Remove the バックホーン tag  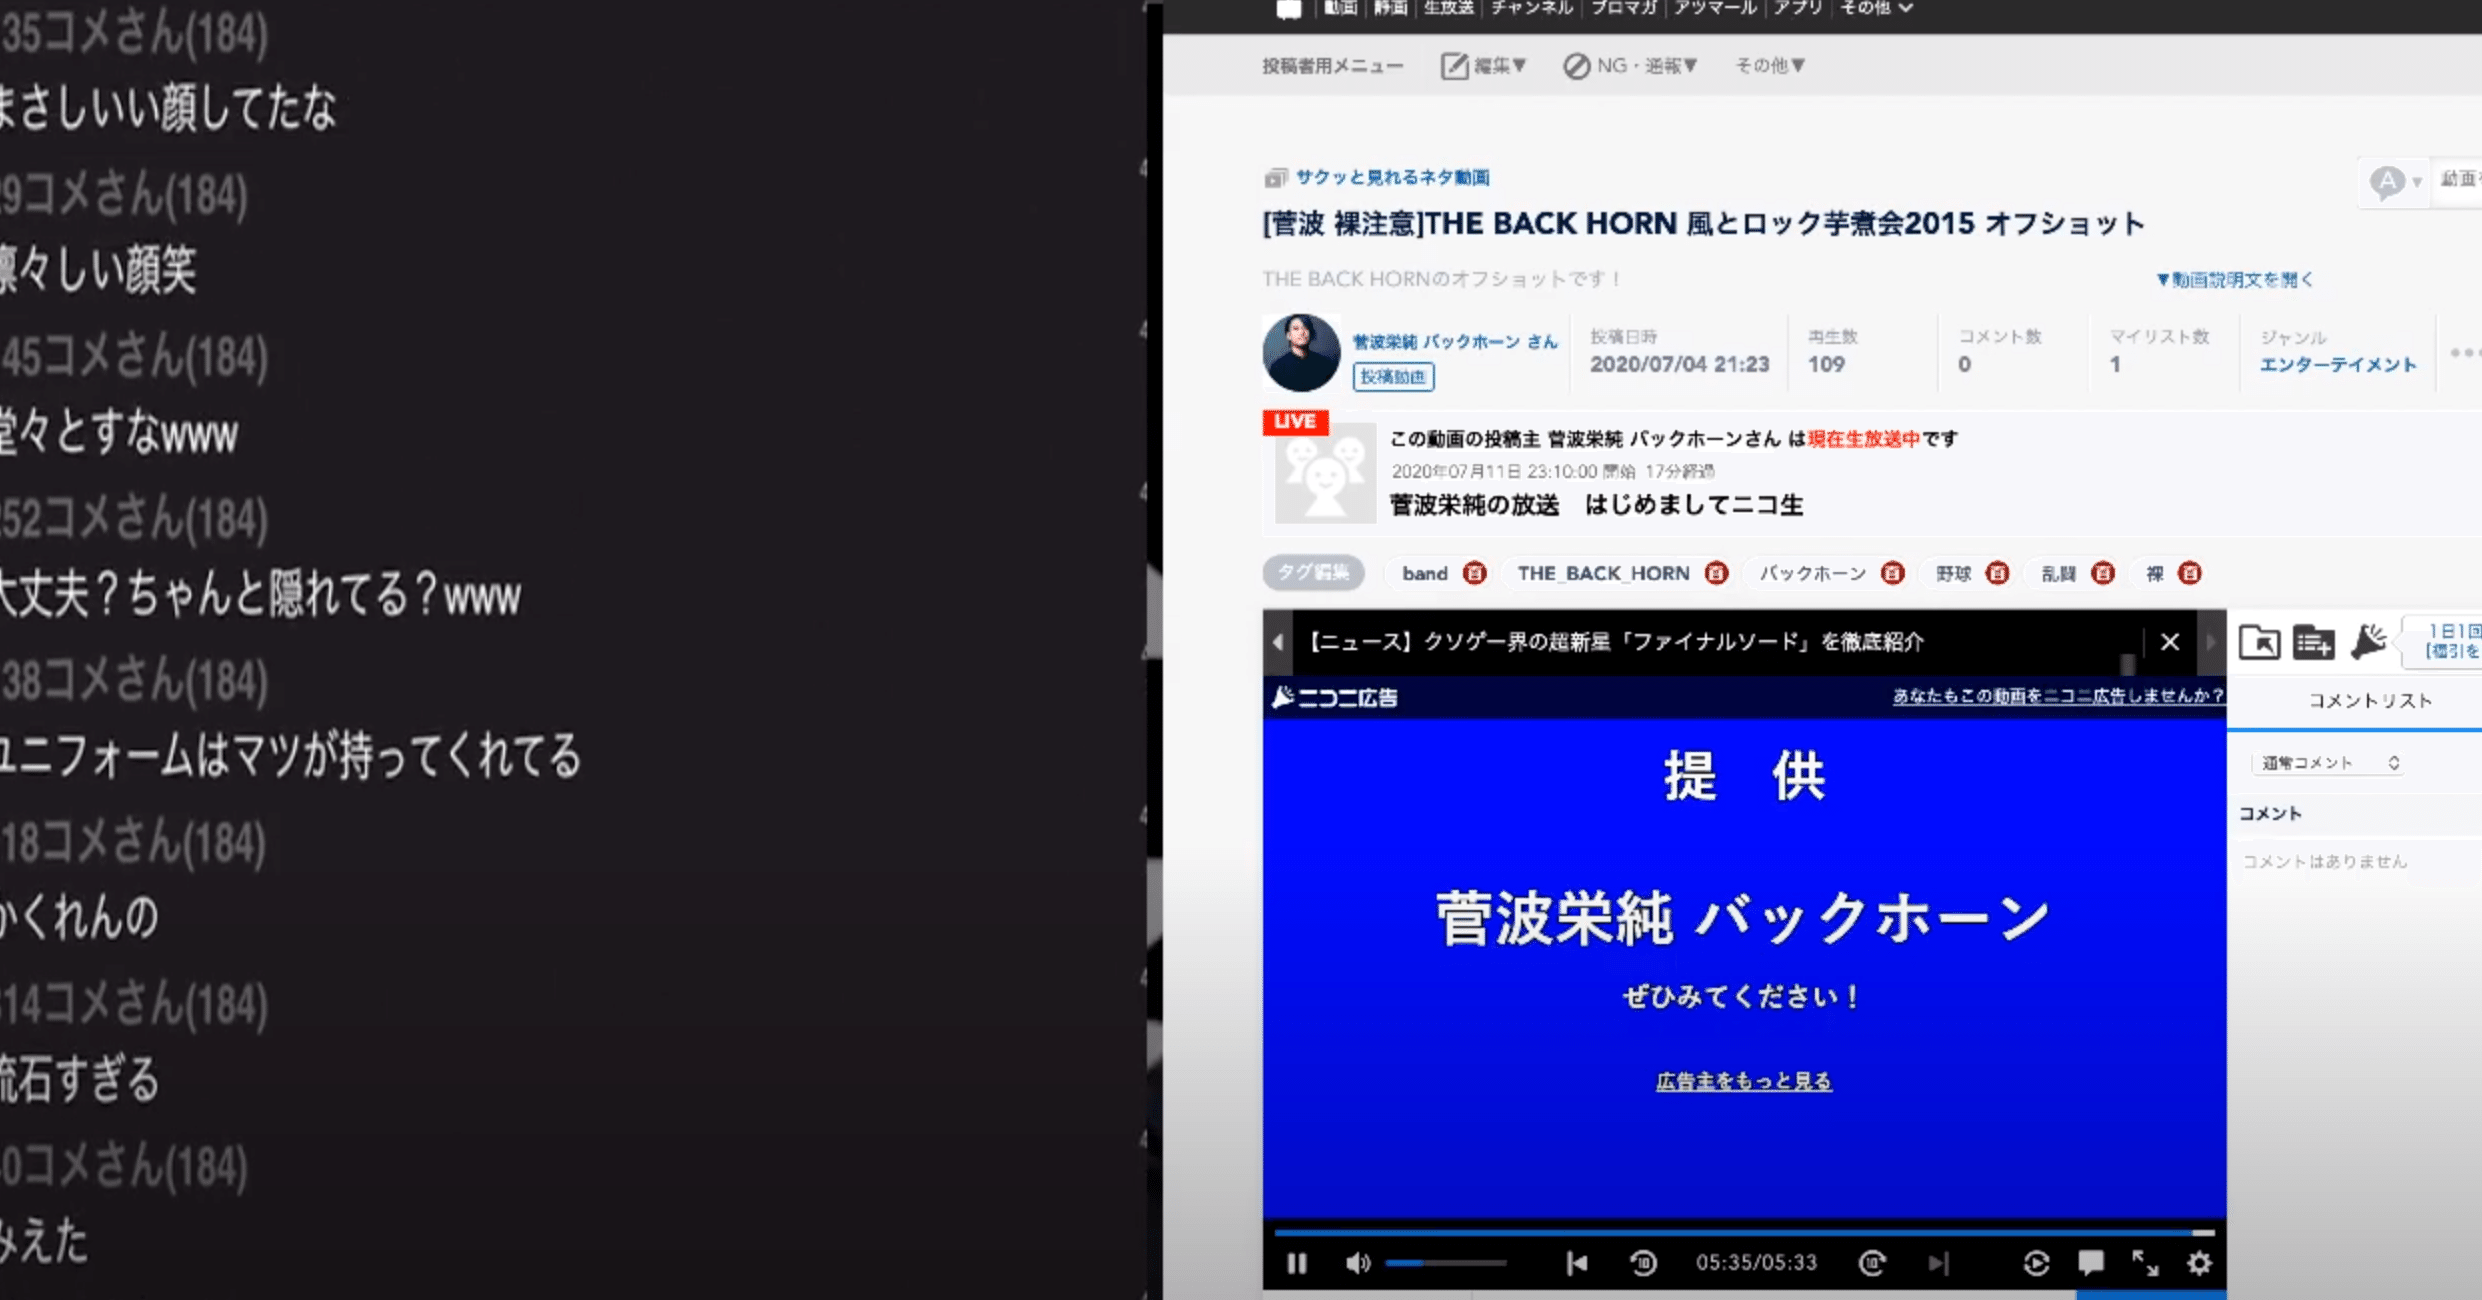[x=1892, y=573]
